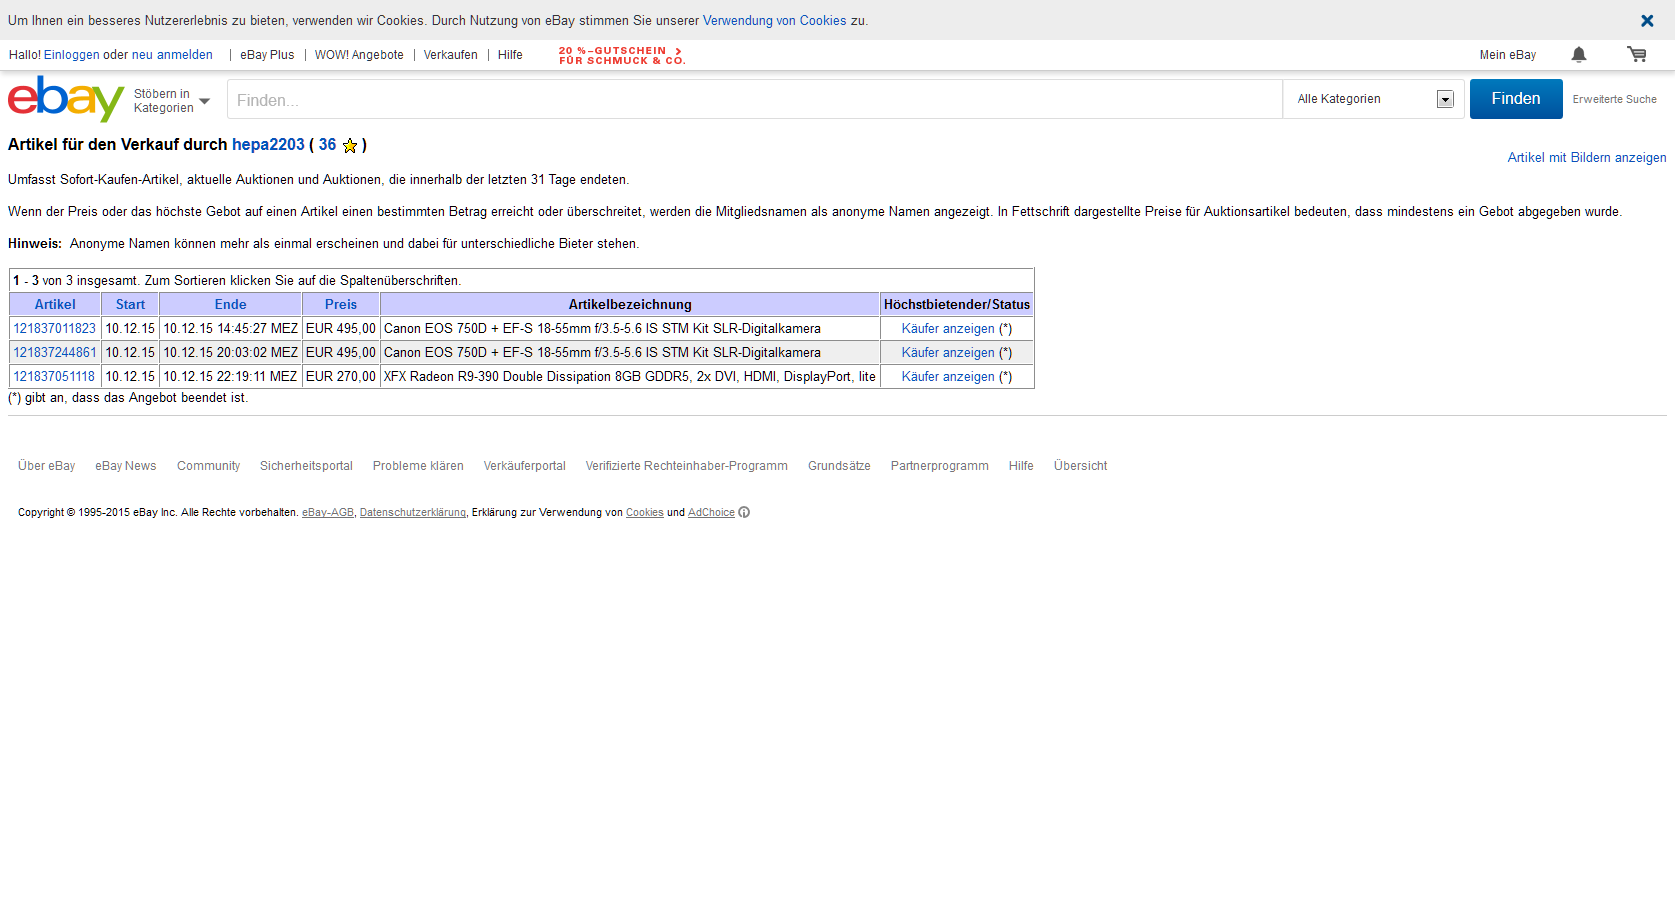Click the AdChoice footer link
This screenshot has width=1675, height=904.
tap(711, 513)
